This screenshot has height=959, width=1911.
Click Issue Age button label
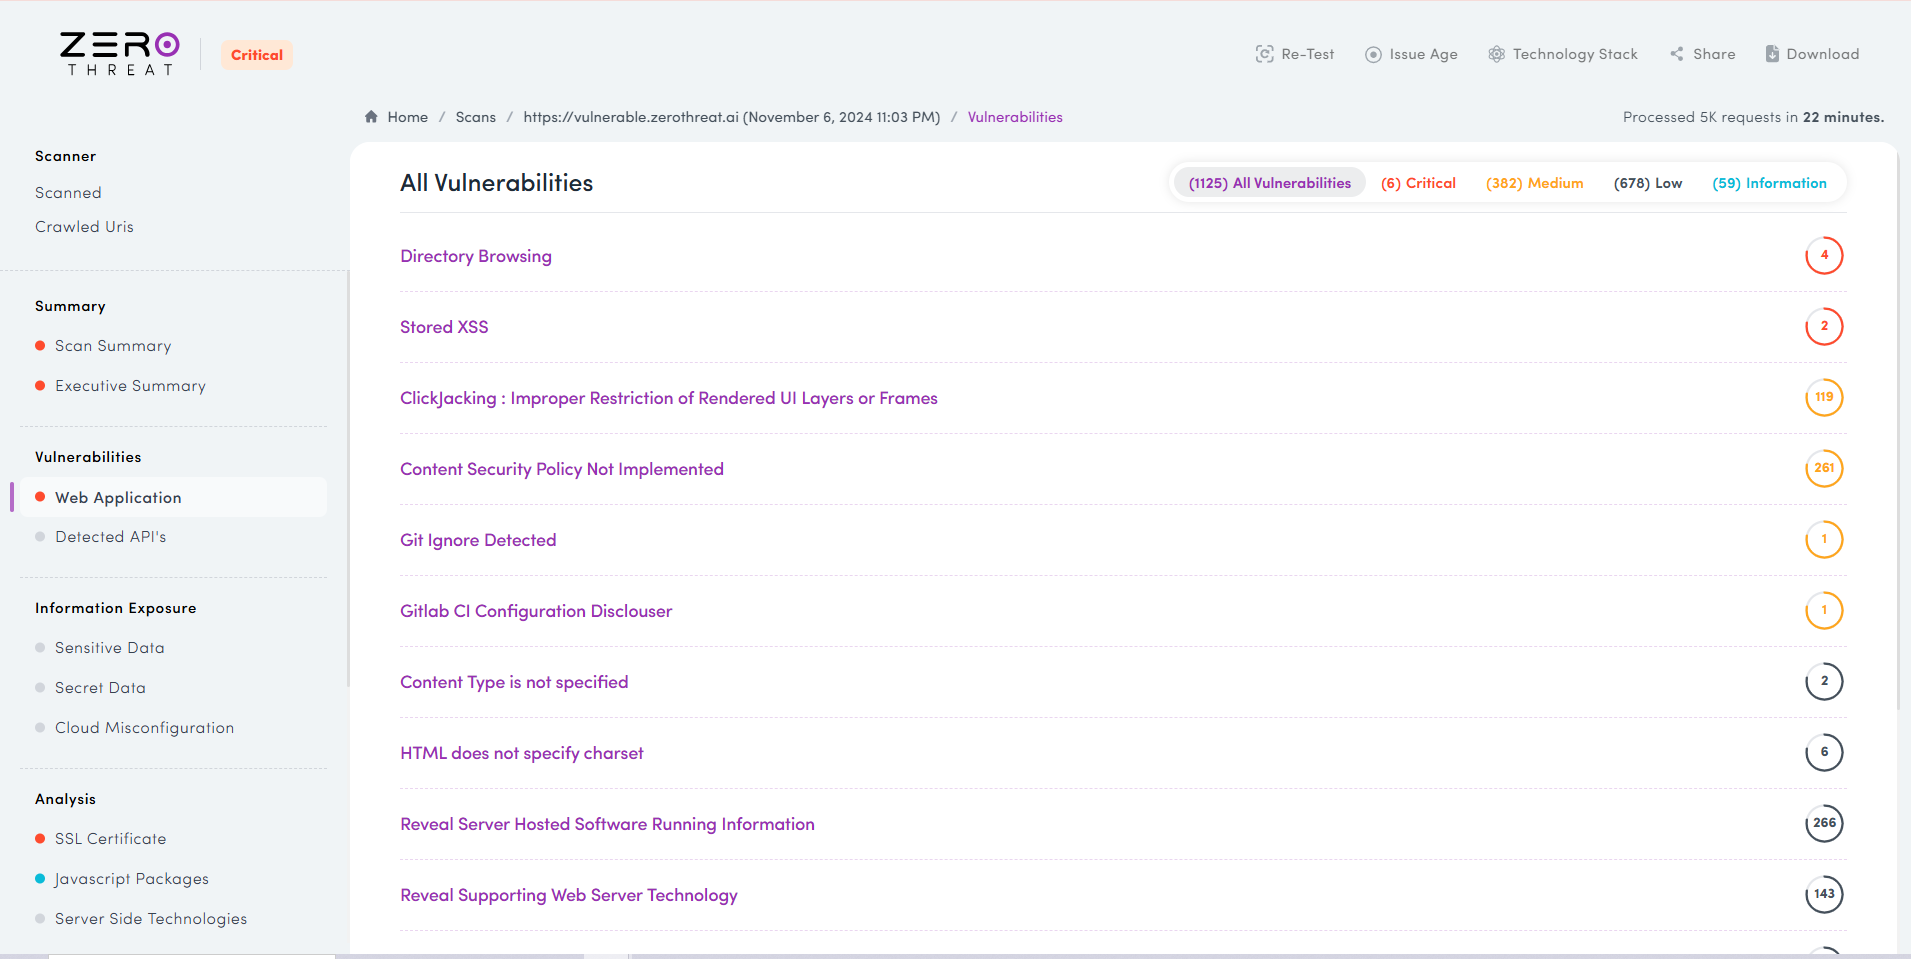[1423, 54]
